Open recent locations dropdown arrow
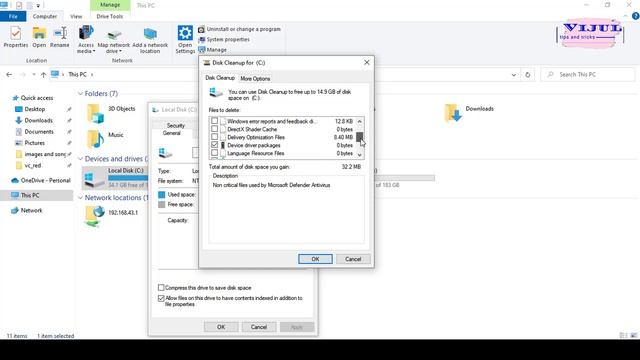Viewport: 640px width, 360px height. tap(33, 75)
